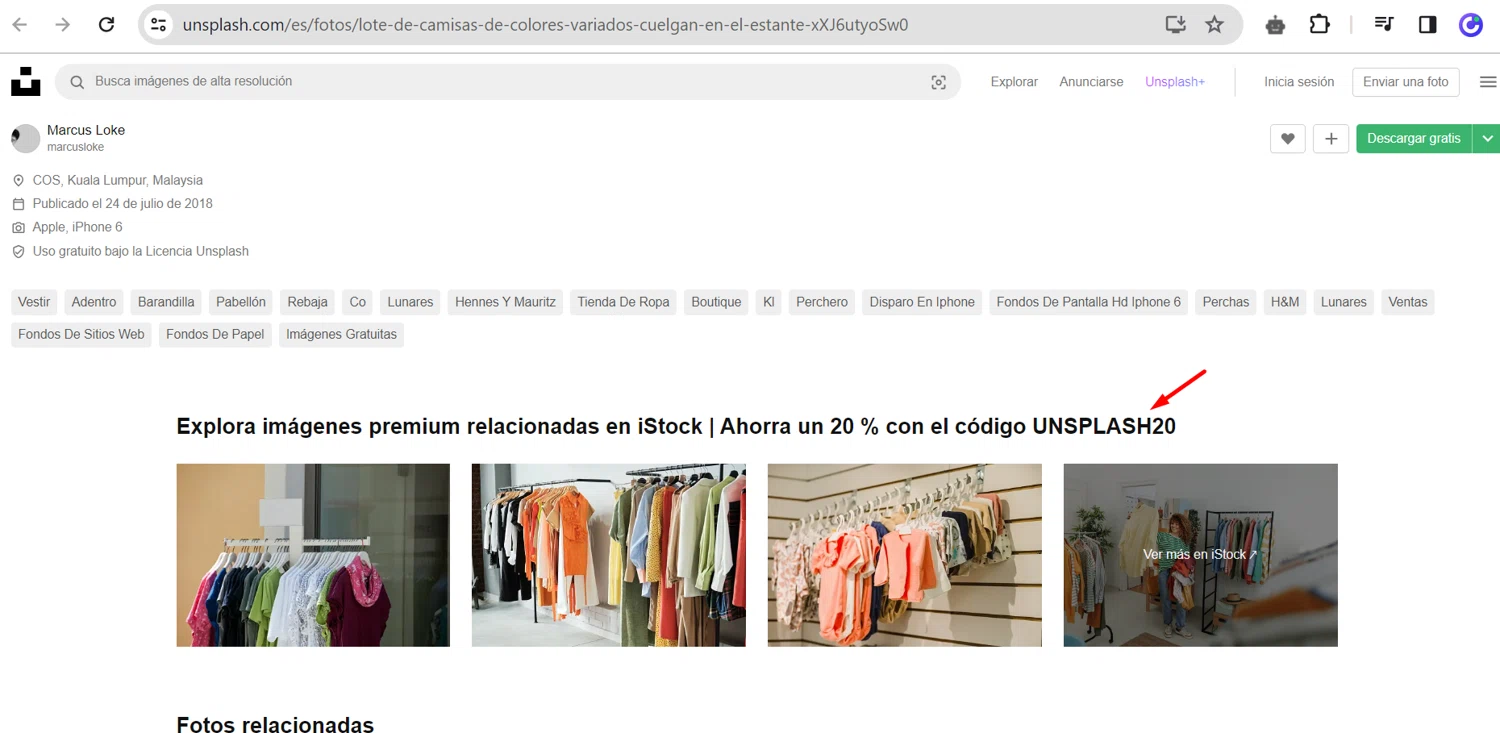The height and width of the screenshot is (733, 1500).
Task: Open the Chrome profile avatar
Action: (x=1471, y=25)
